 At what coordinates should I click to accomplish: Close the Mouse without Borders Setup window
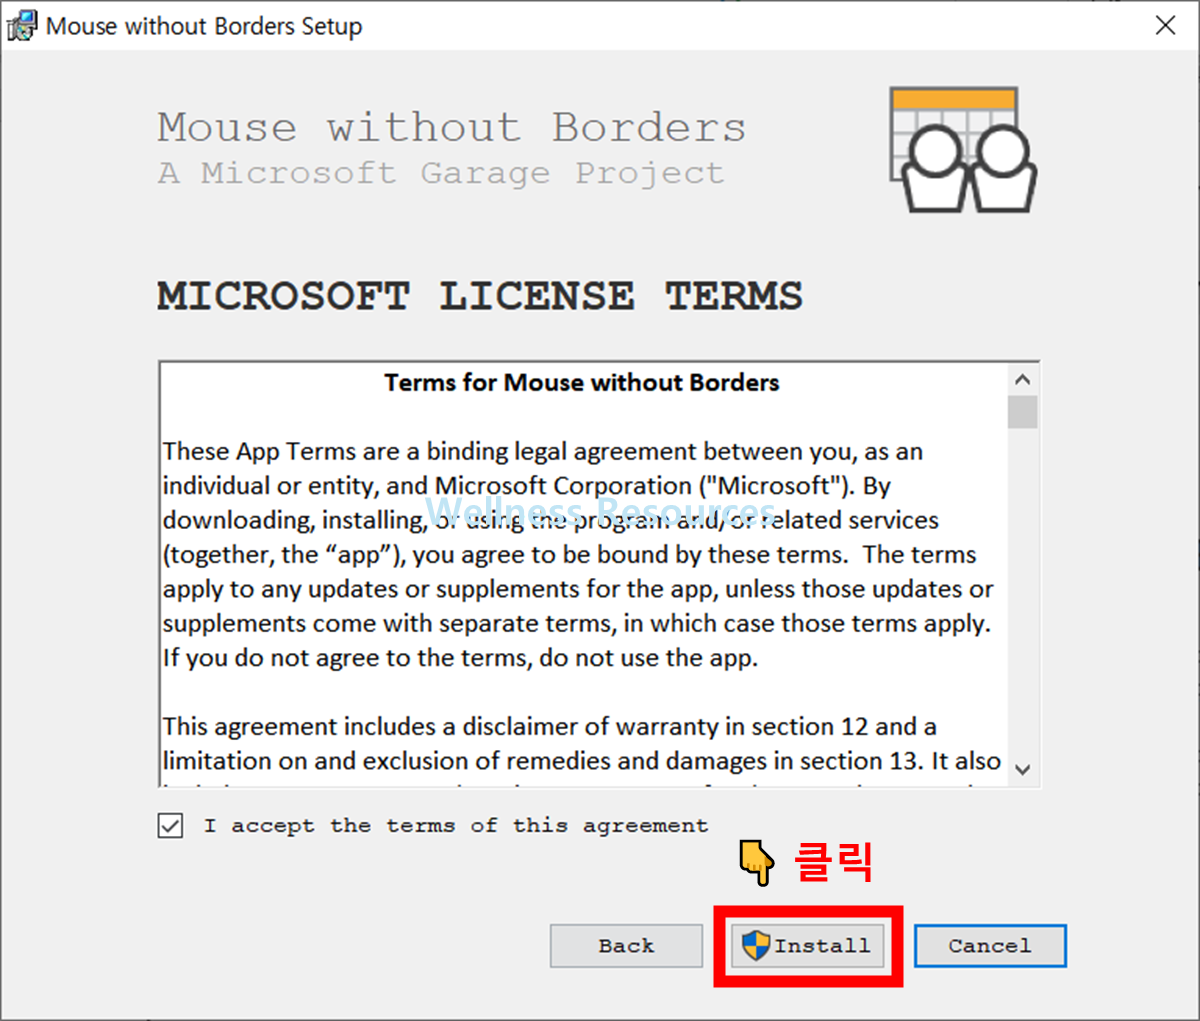pyautogui.click(x=1165, y=25)
